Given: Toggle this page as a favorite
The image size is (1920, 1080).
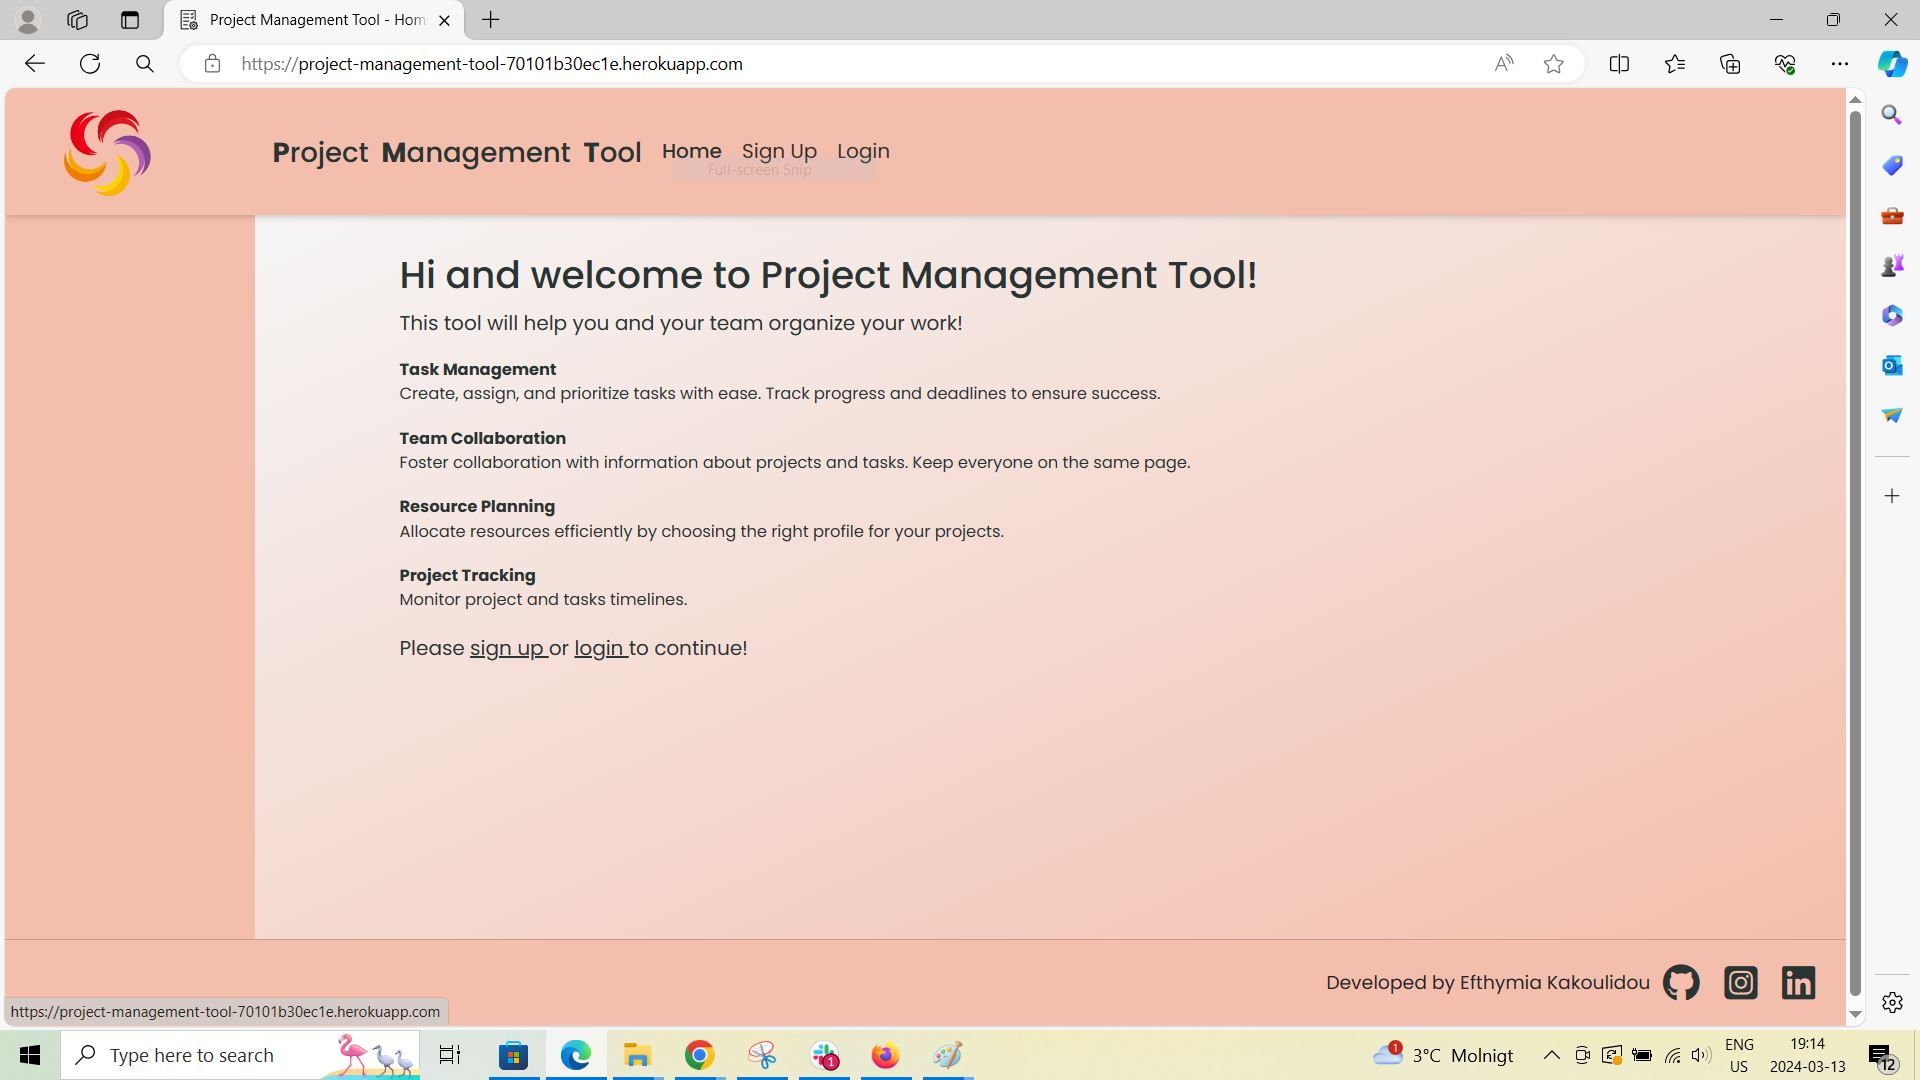Looking at the screenshot, I should (1553, 63).
